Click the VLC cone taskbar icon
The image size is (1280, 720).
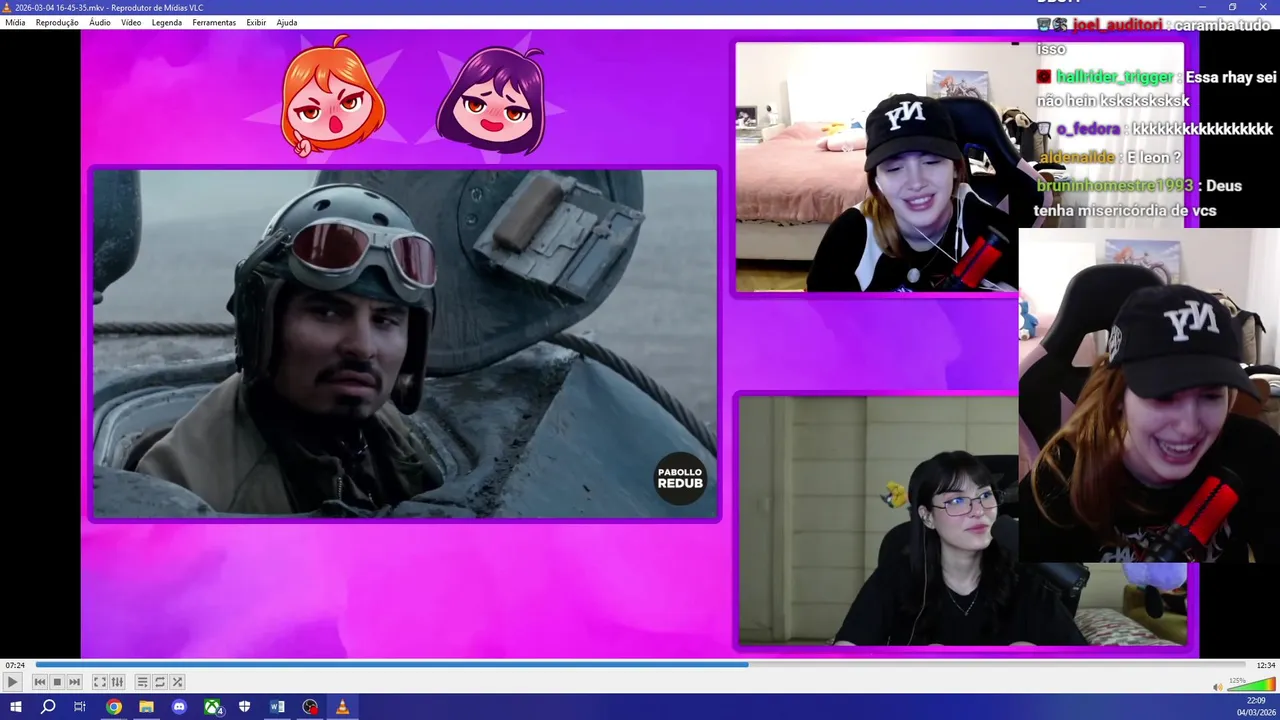click(342, 707)
